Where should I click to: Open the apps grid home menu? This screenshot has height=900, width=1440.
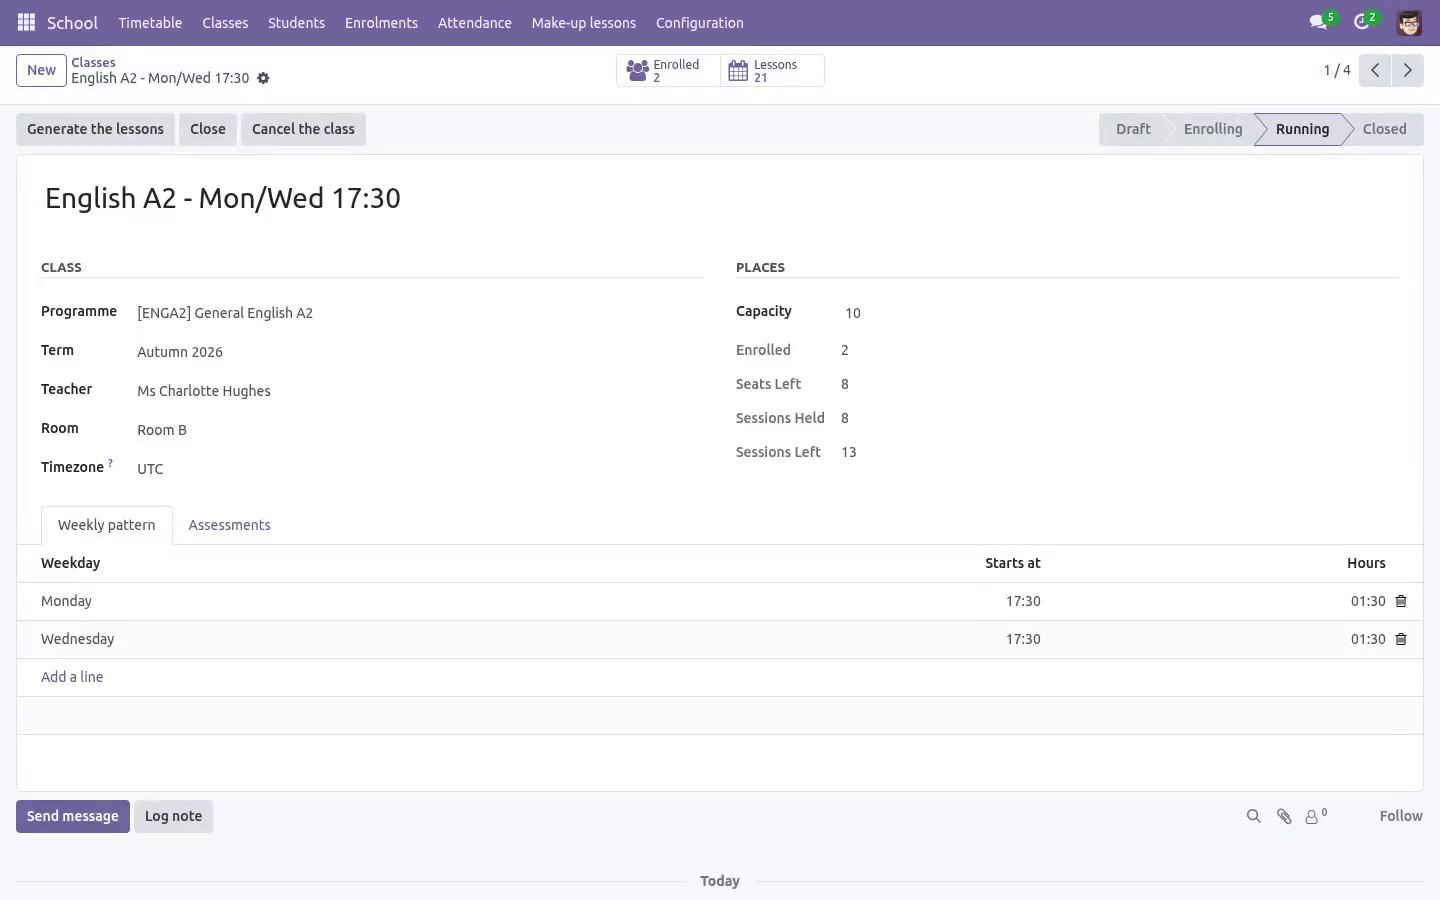pos(26,22)
